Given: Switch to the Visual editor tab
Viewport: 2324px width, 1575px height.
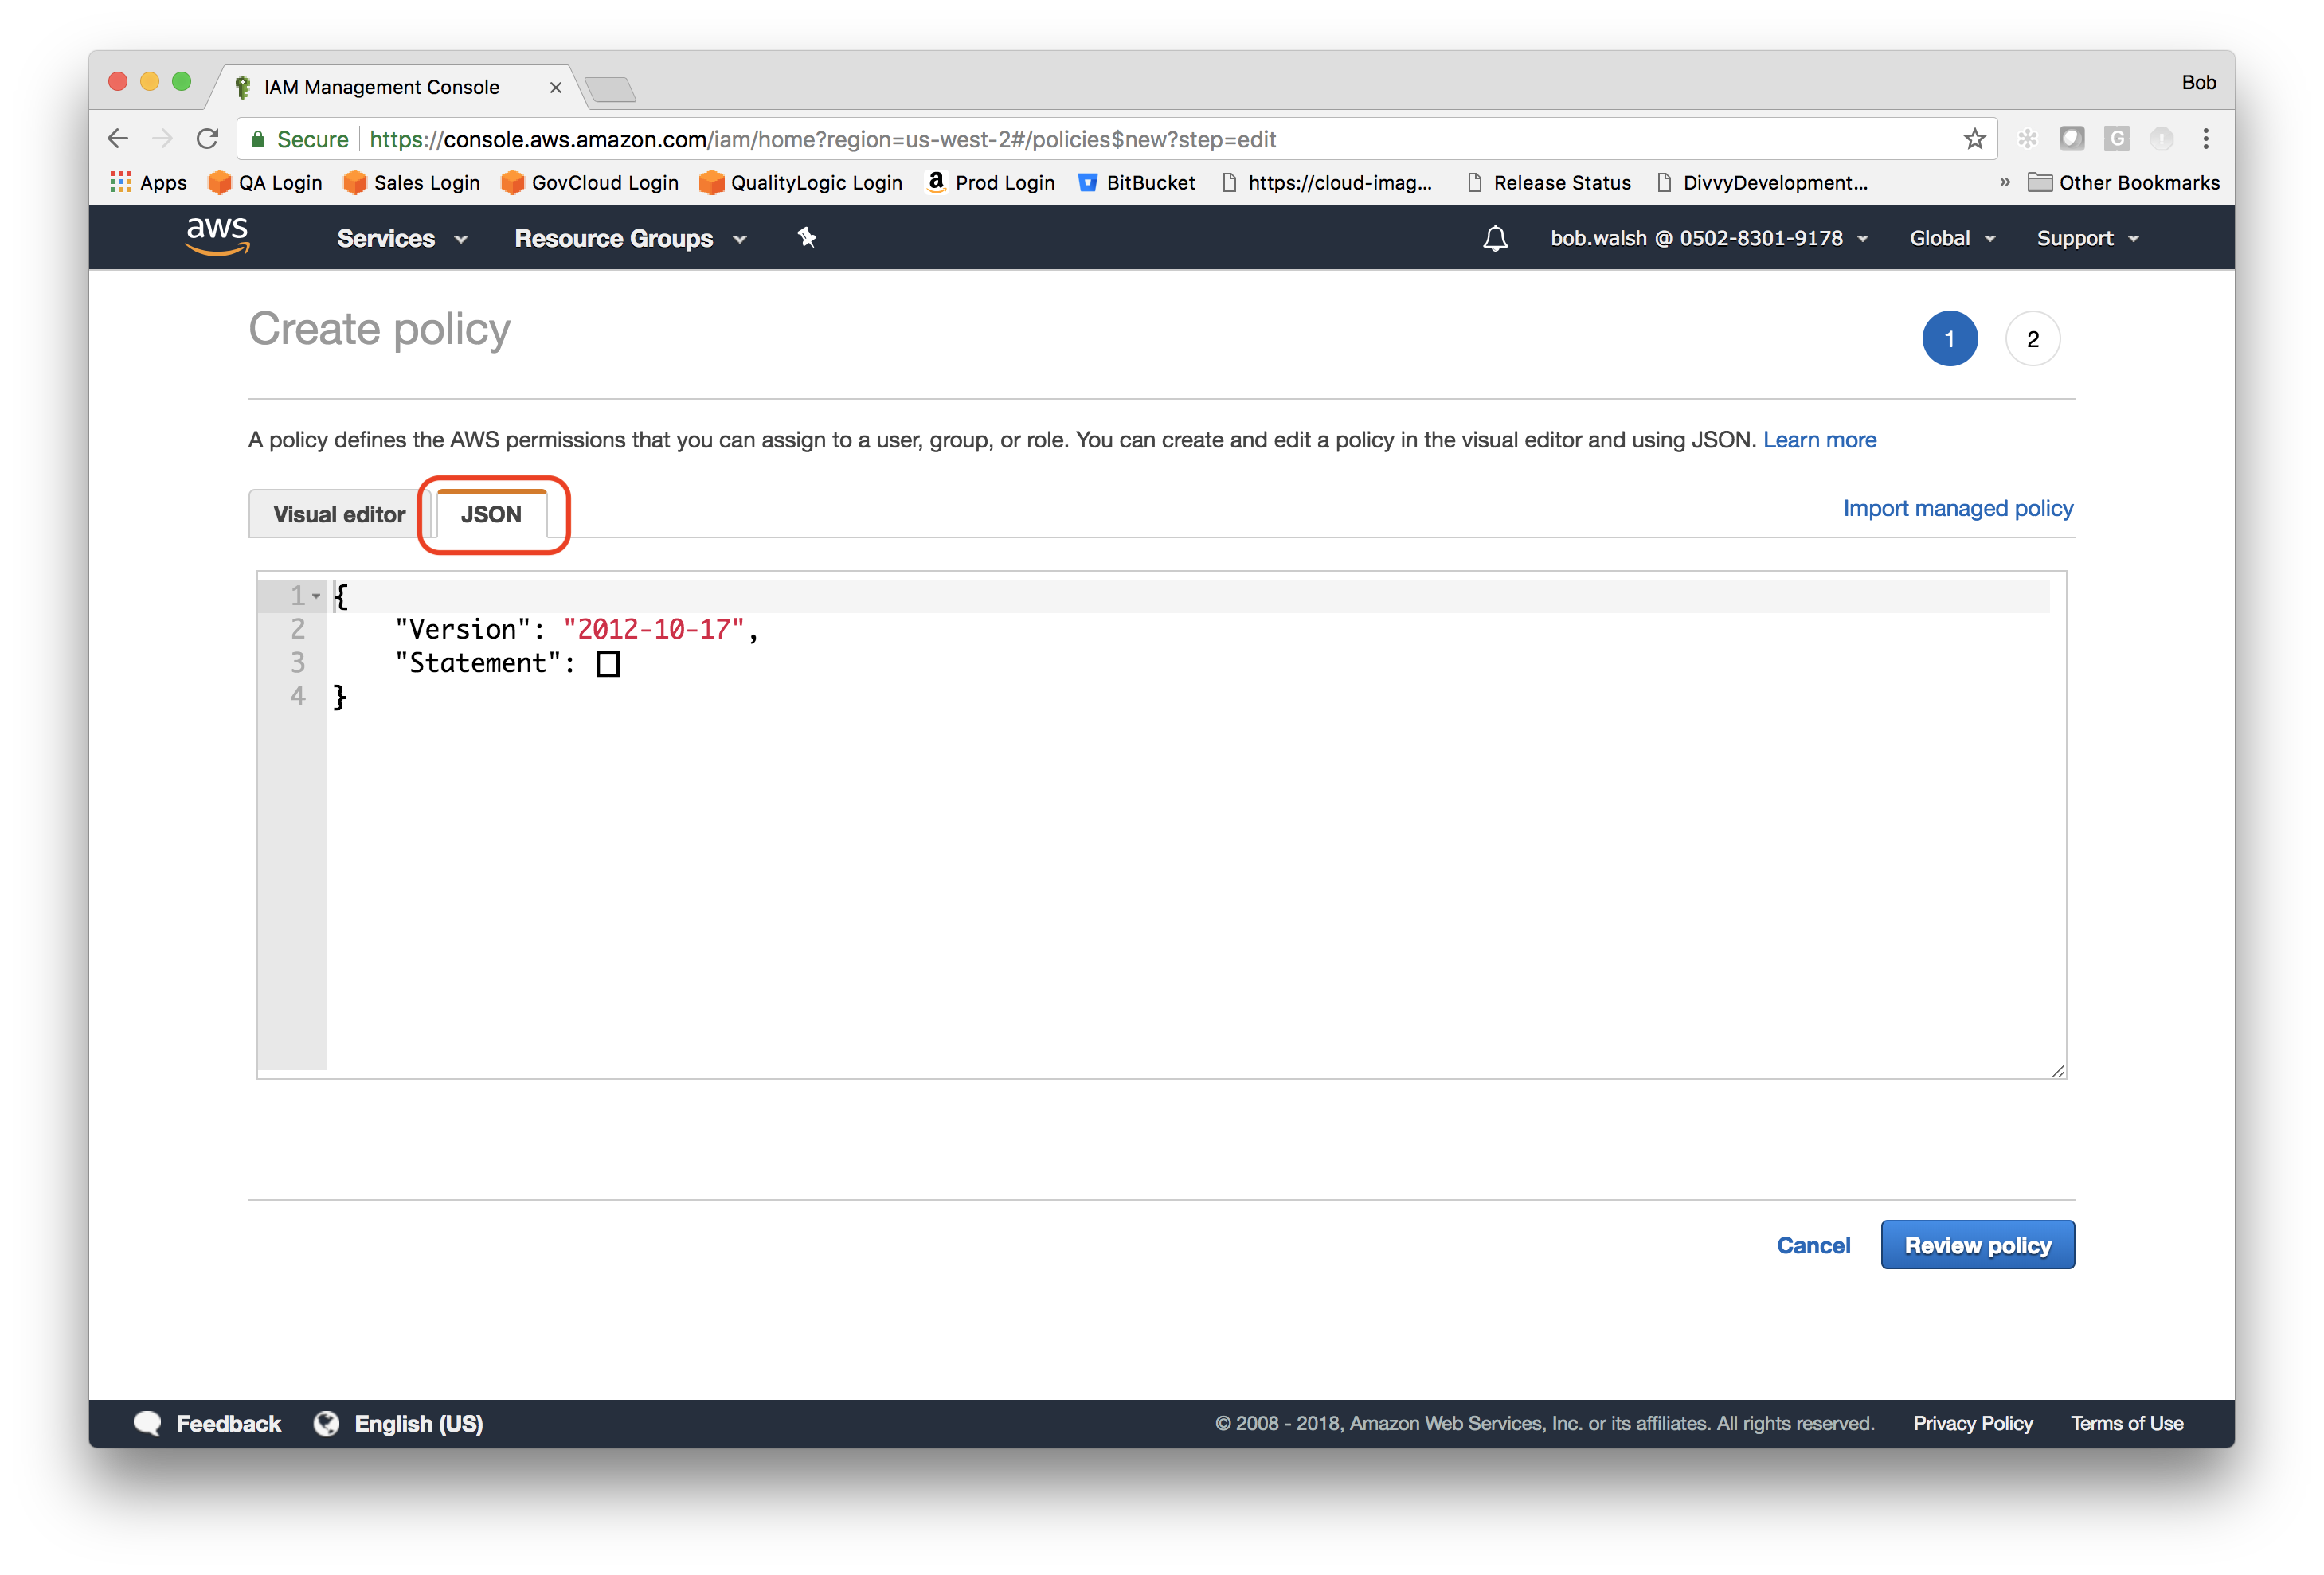Looking at the screenshot, I should pyautogui.click(x=339, y=514).
